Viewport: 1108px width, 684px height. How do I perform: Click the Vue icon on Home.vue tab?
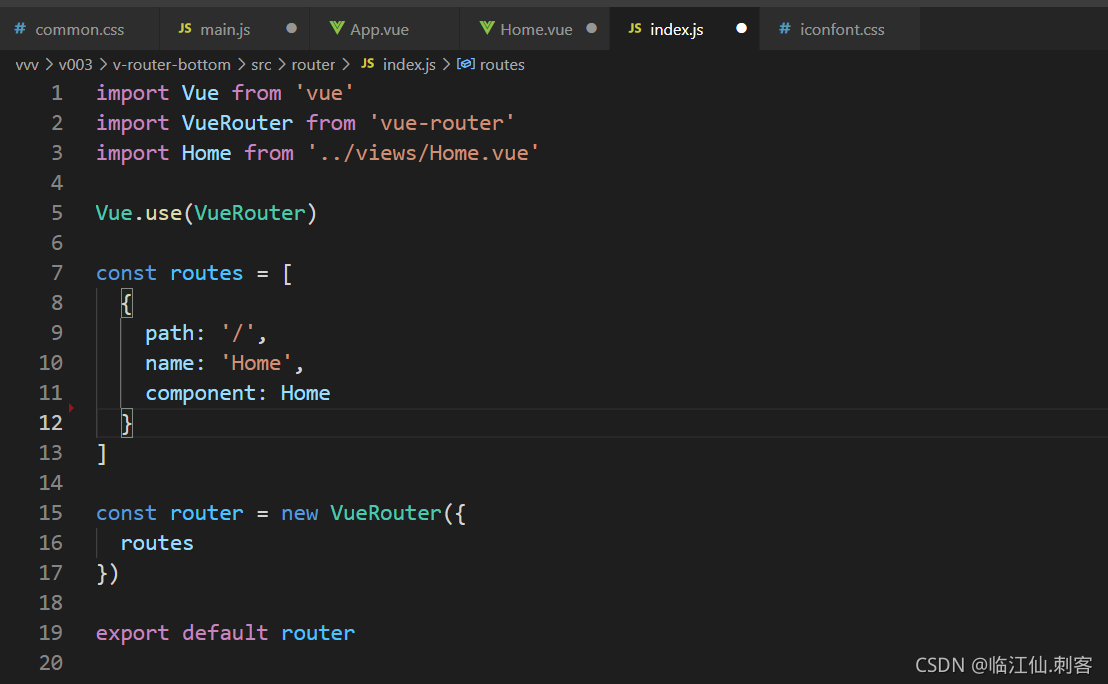pyautogui.click(x=487, y=28)
